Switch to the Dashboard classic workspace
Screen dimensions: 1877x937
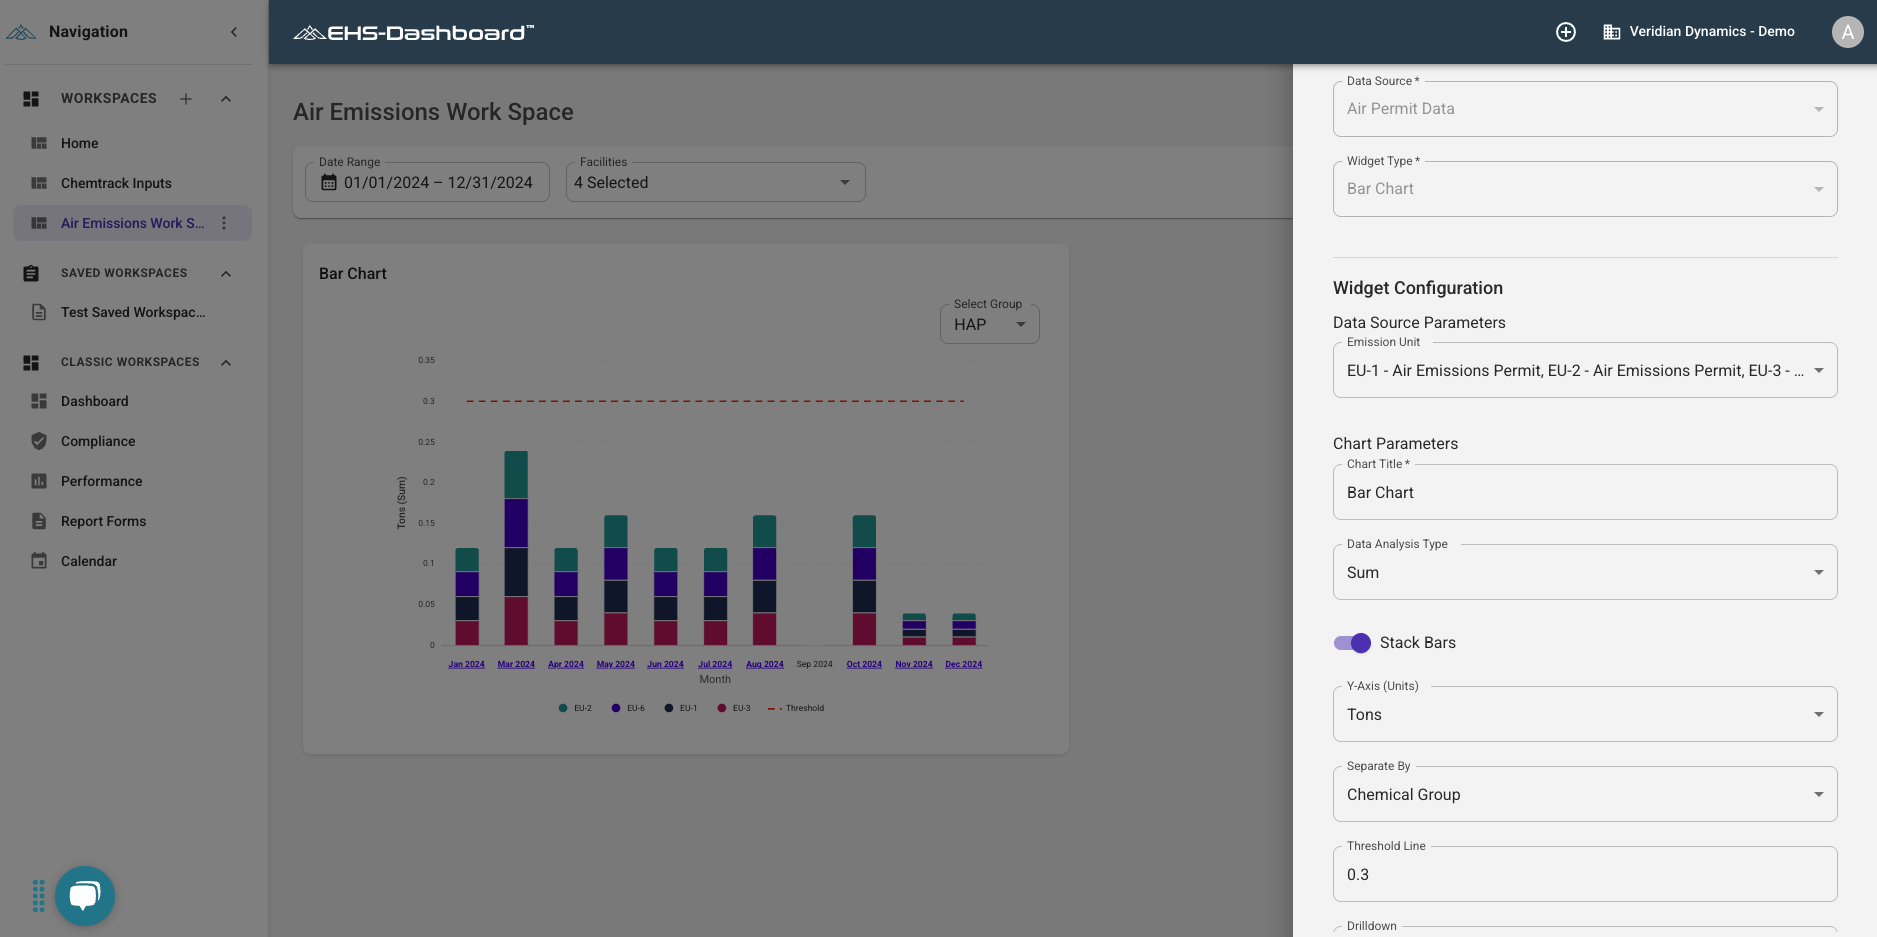tap(94, 401)
